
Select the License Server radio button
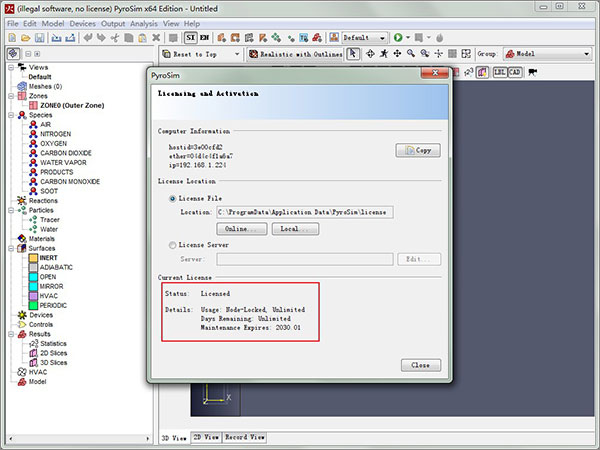172,245
